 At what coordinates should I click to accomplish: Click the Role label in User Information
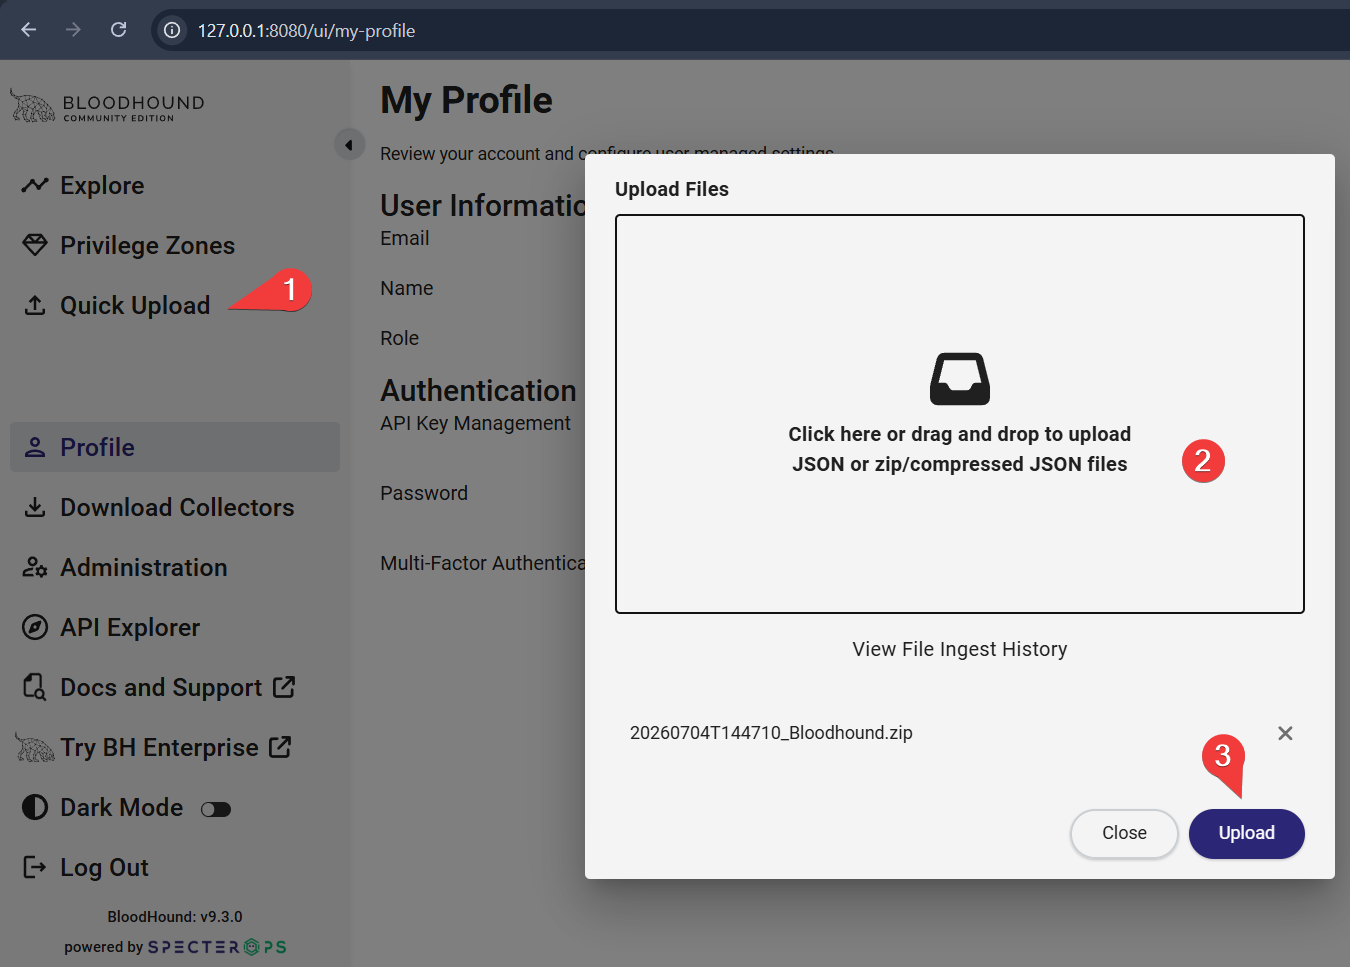click(x=400, y=338)
